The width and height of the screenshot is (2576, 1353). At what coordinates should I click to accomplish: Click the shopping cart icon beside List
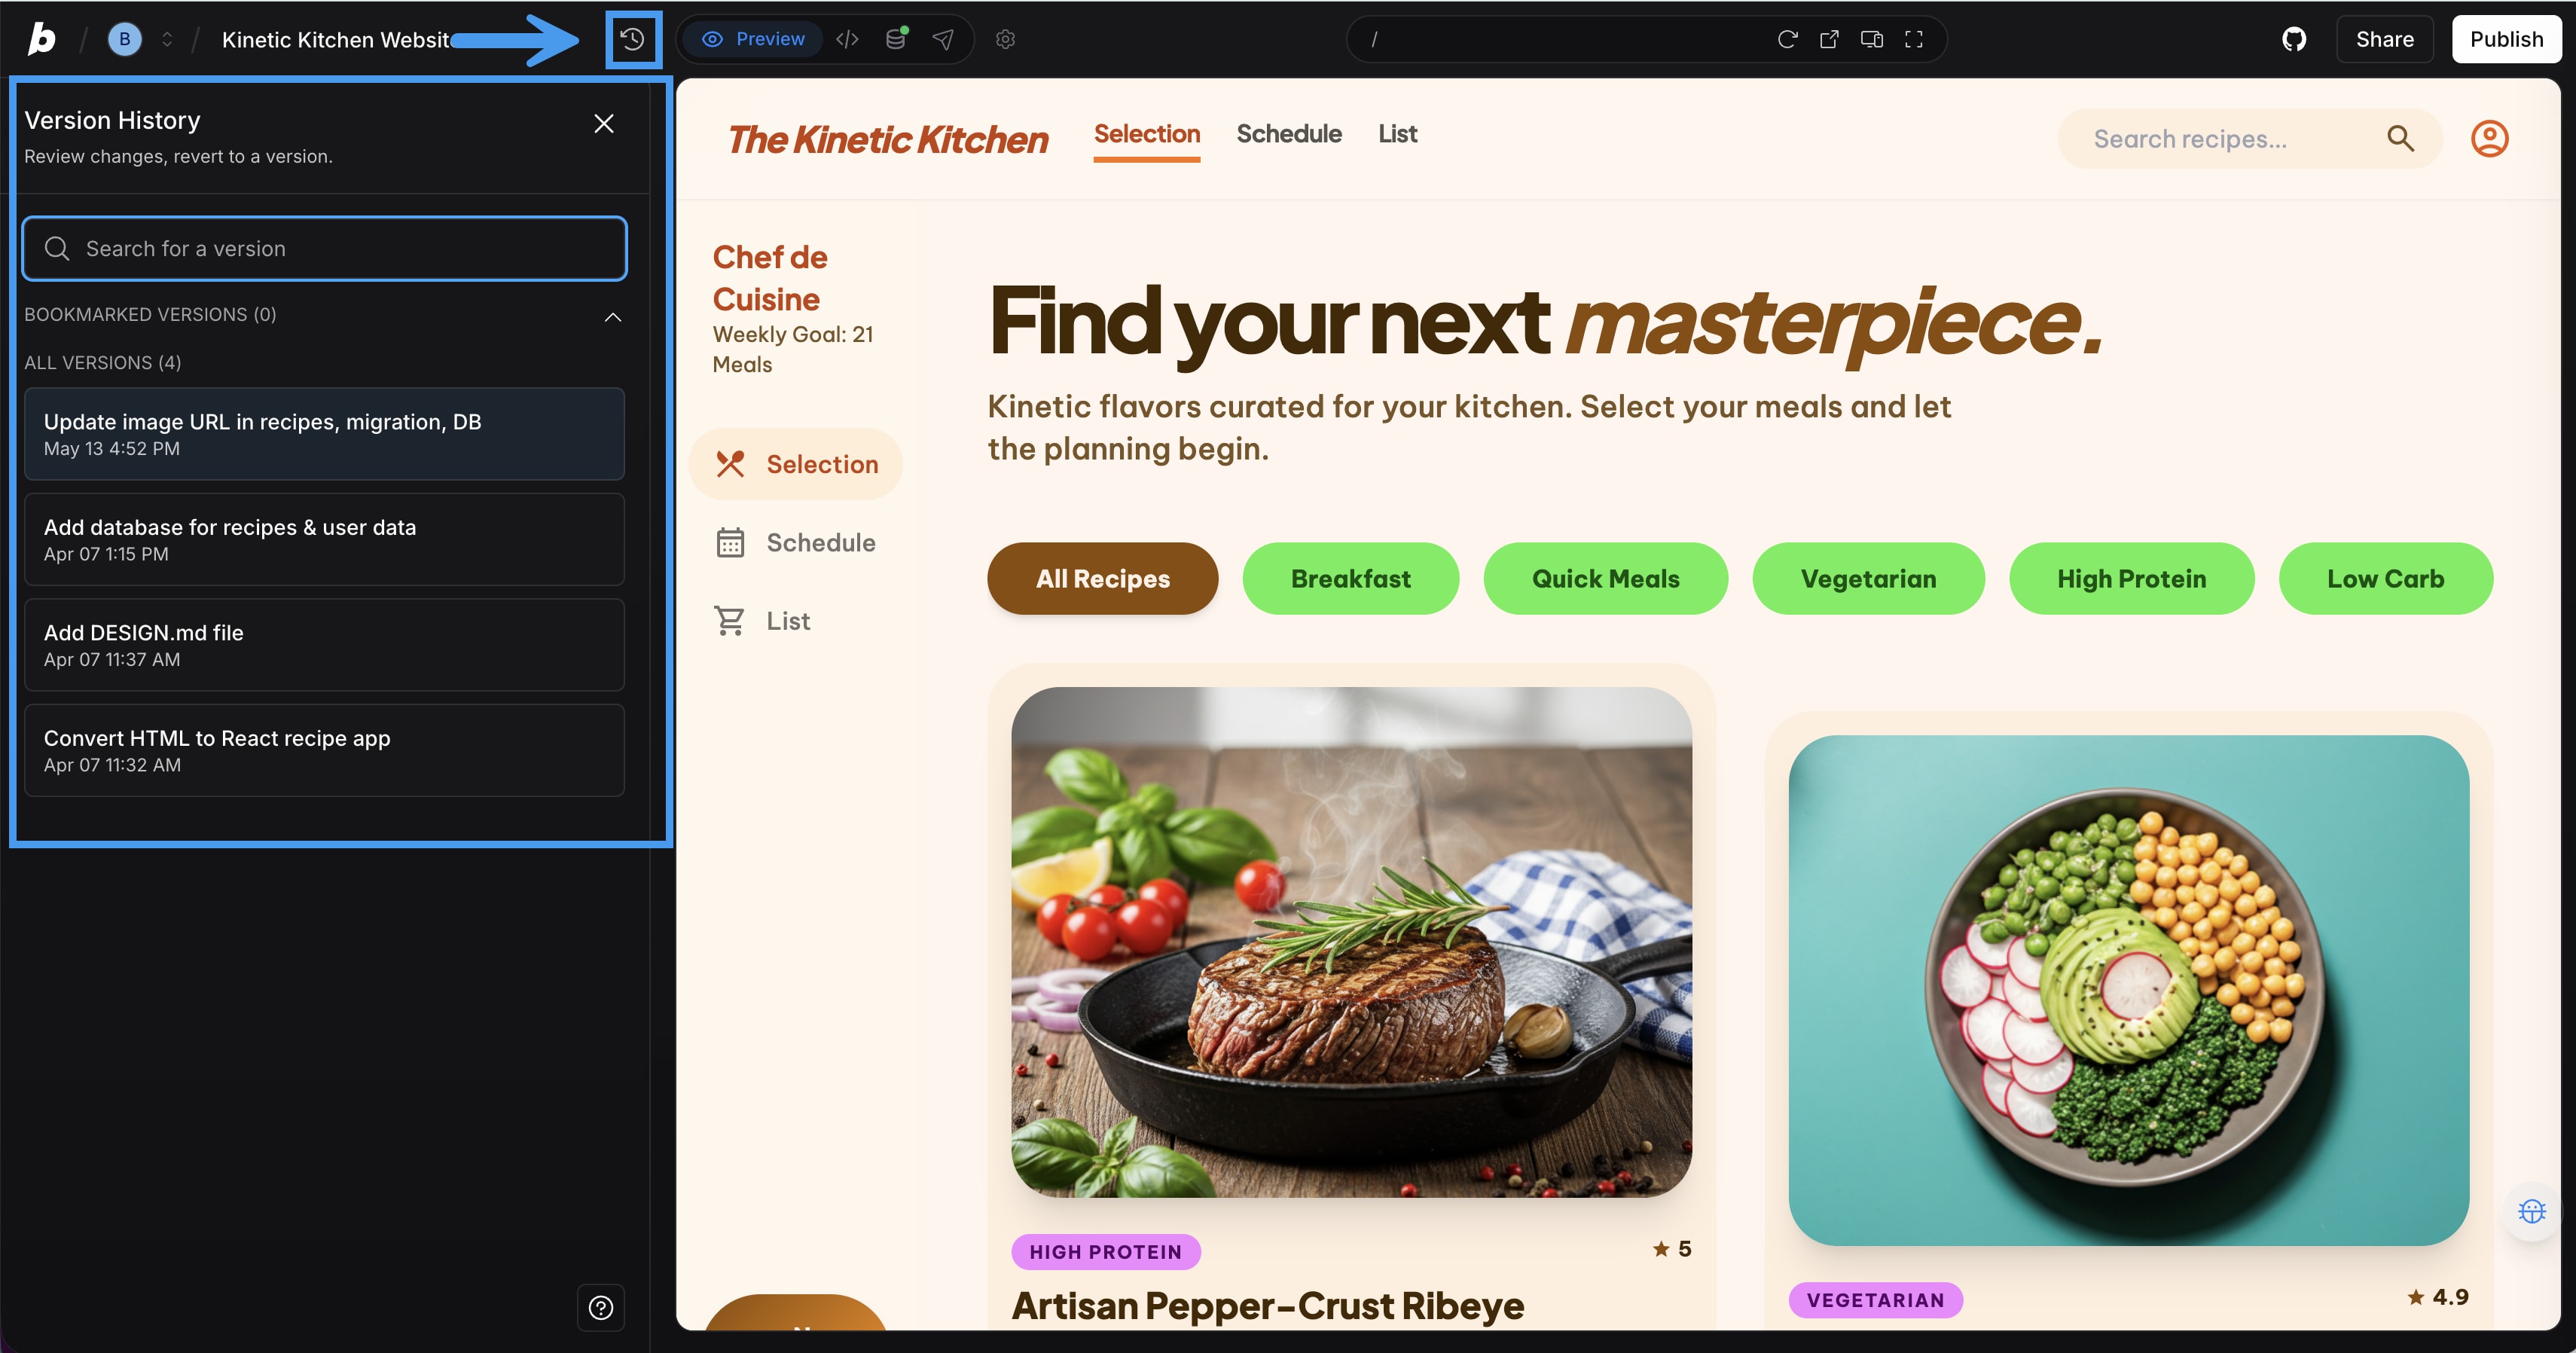coord(730,621)
